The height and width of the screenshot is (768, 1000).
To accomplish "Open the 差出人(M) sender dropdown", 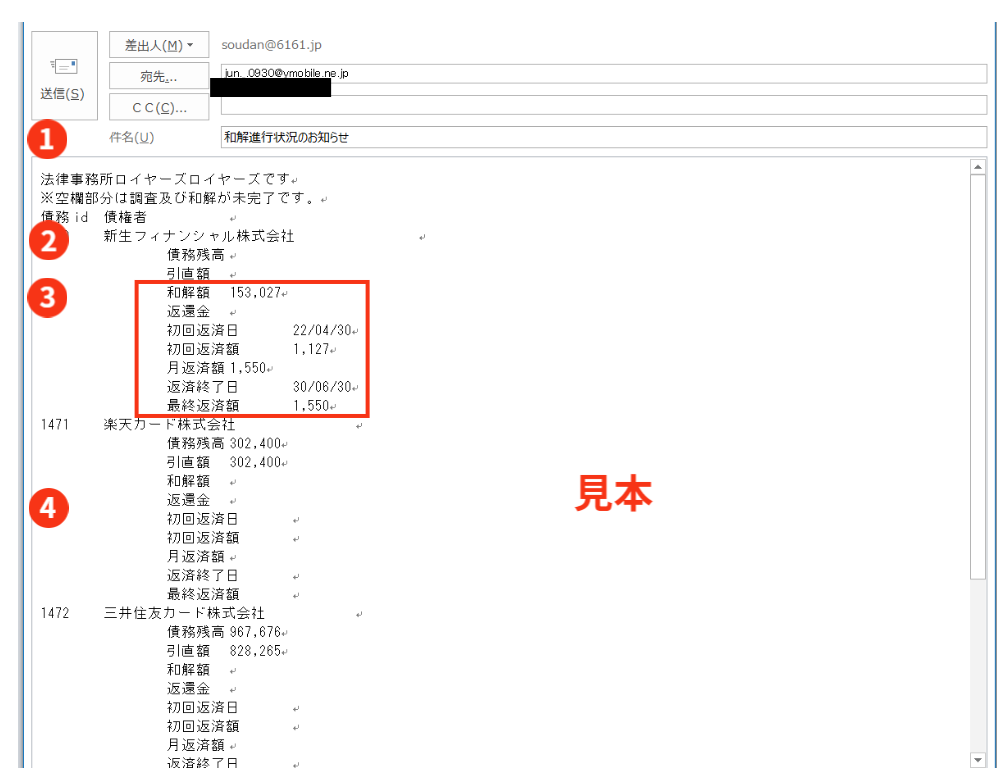I will [x=159, y=45].
